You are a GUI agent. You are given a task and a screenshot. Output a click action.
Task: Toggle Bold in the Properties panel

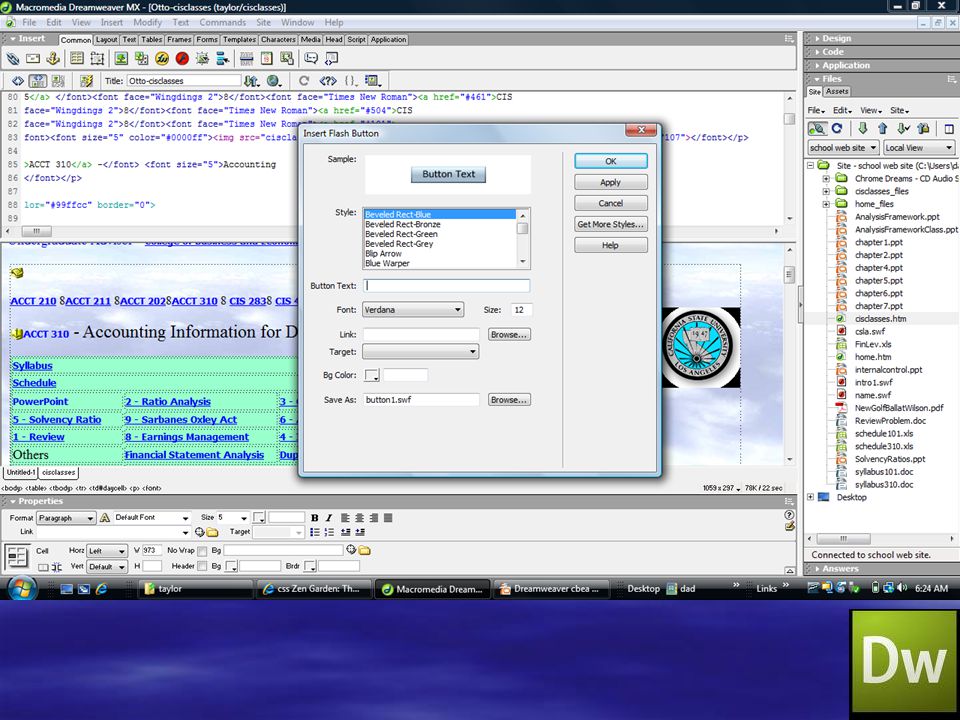point(315,518)
